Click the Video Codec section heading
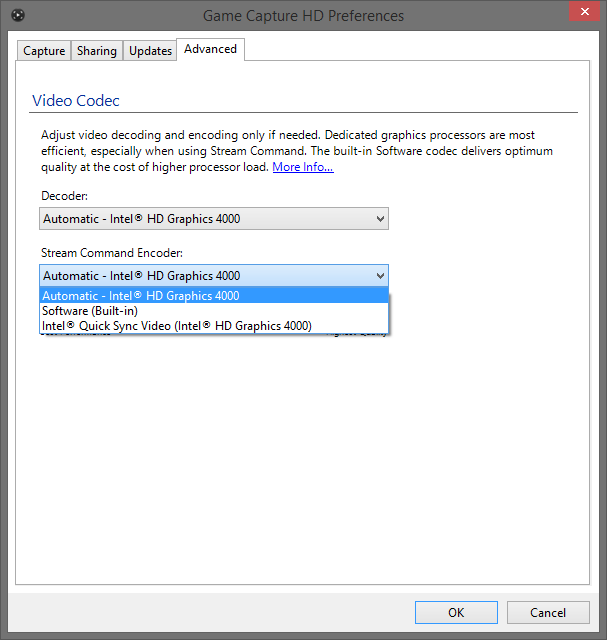607x640 pixels. pos(76,101)
